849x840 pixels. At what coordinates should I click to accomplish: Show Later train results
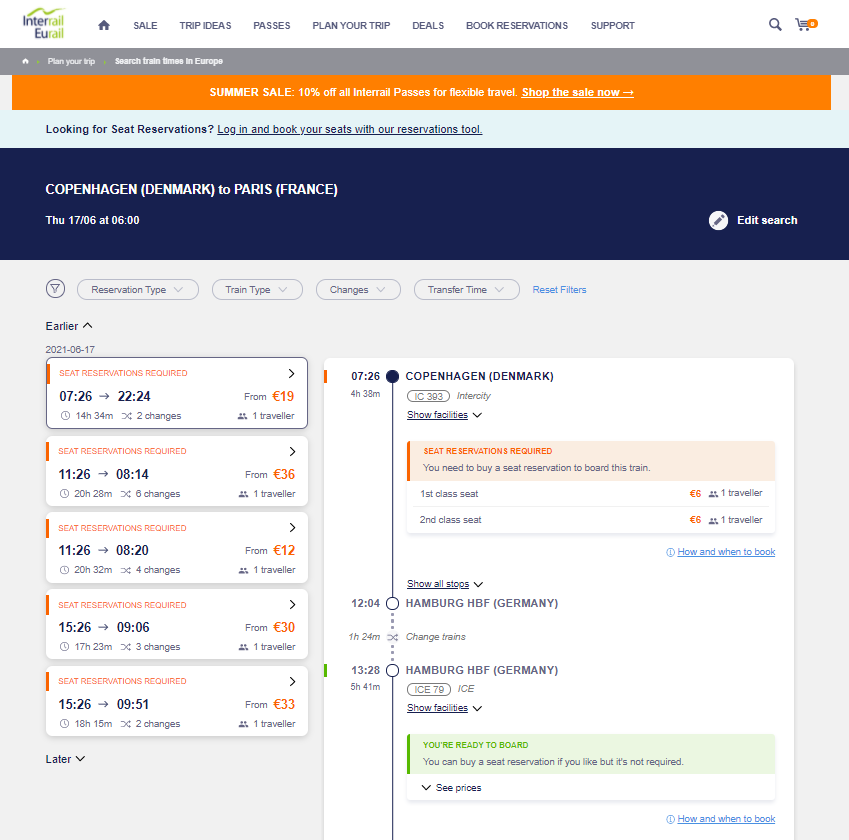click(65, 759)
